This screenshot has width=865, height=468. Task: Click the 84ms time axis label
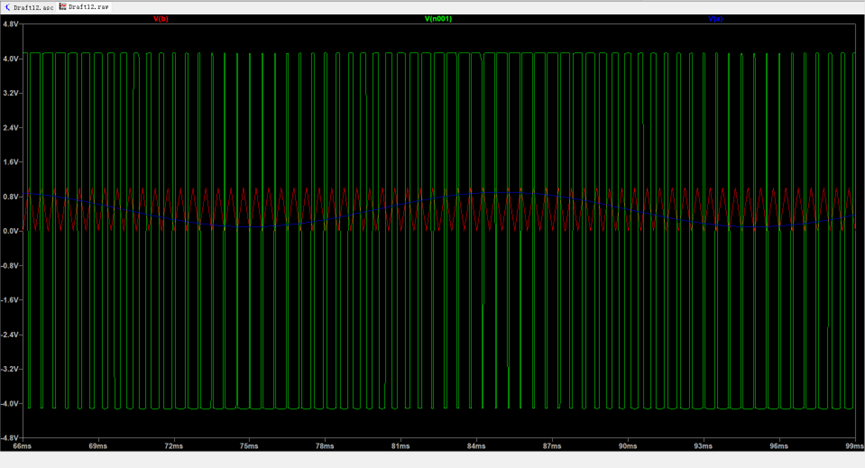pyautogui.click(x=476, y=446)
